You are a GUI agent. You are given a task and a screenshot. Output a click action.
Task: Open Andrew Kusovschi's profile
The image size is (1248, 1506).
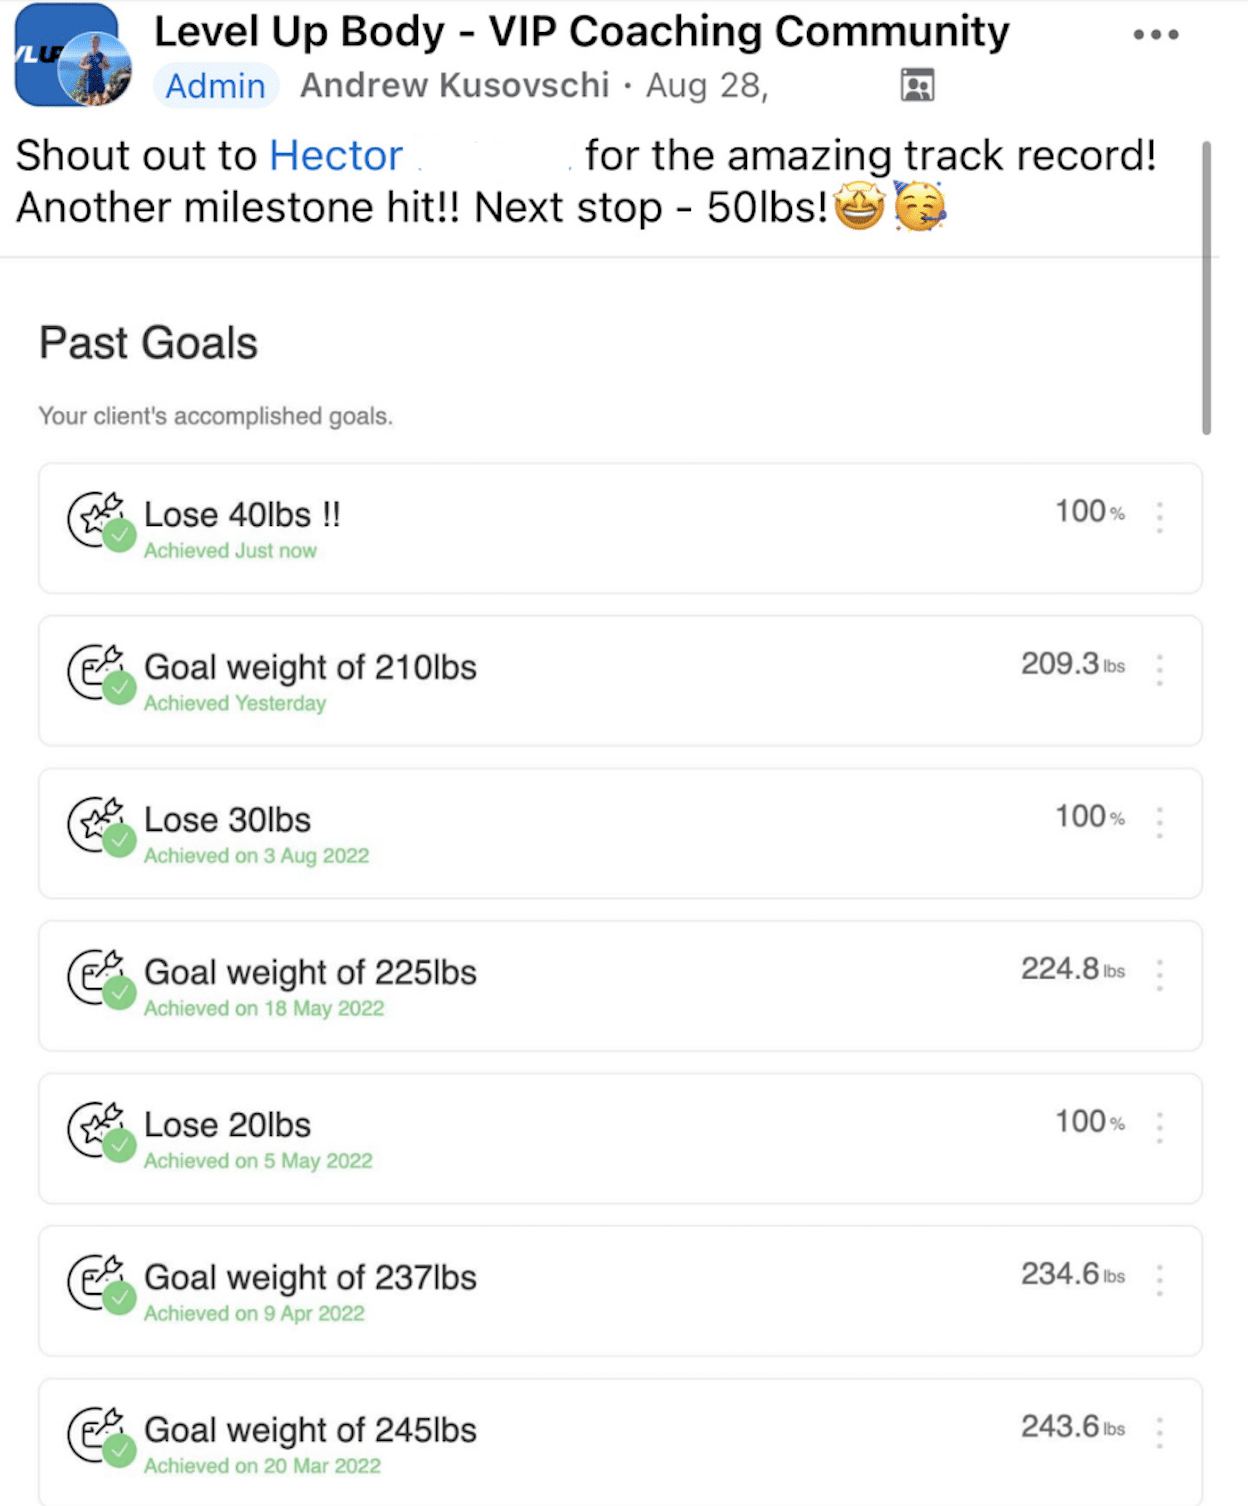click(455, 86)
